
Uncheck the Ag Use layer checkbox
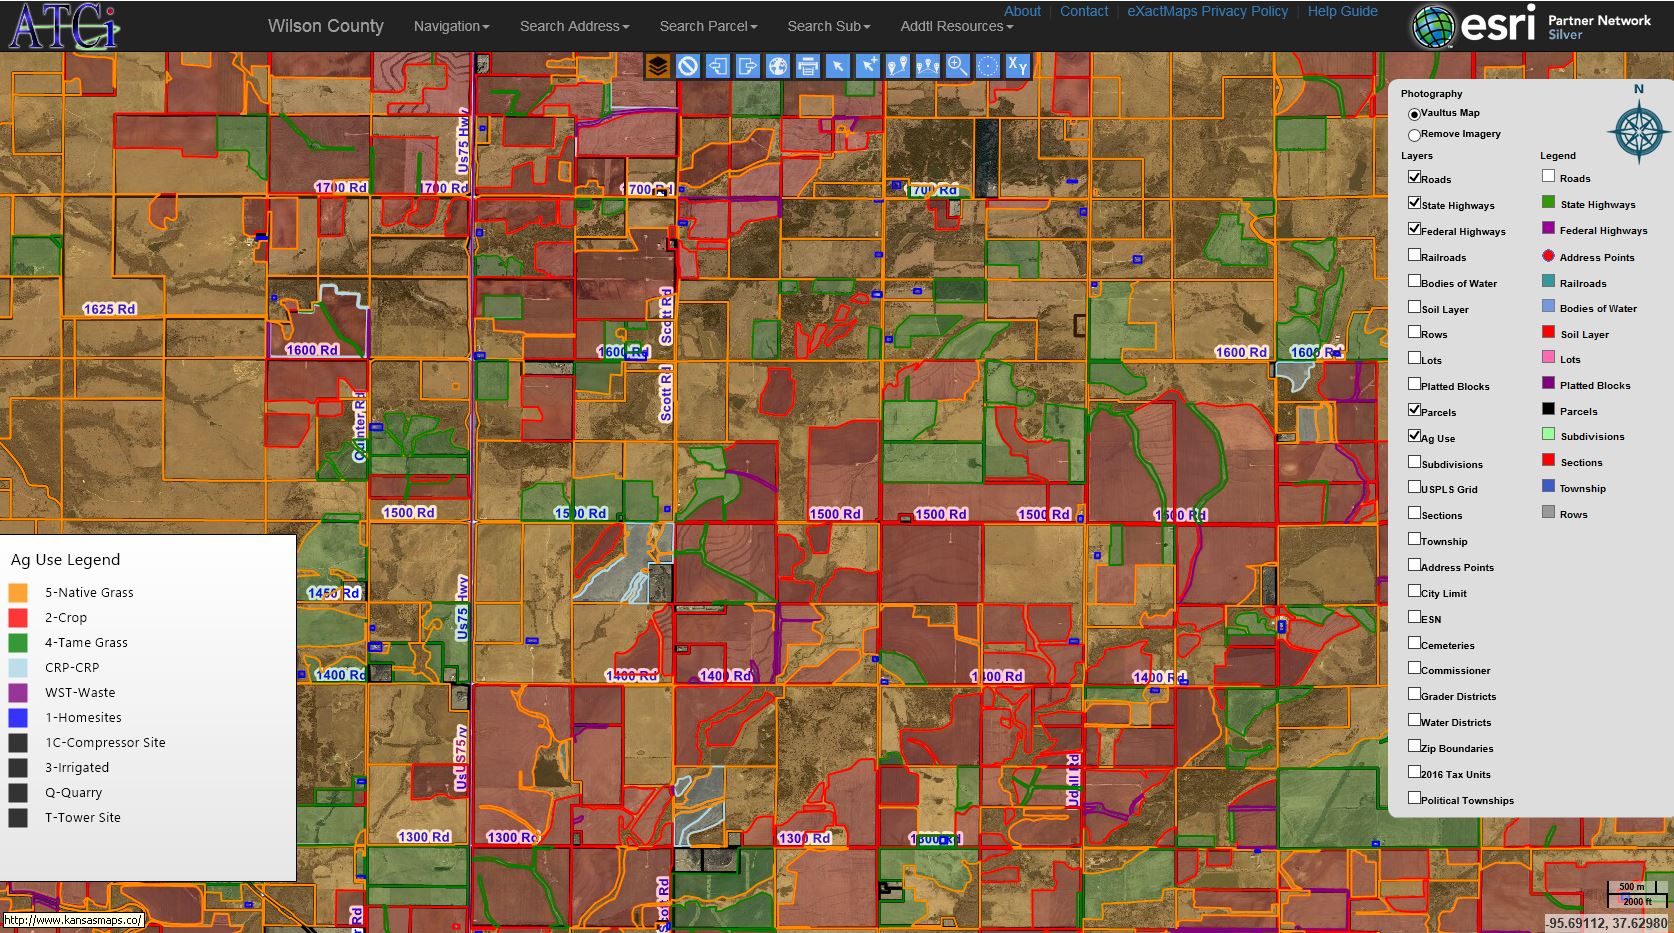tap(1414, 436)
